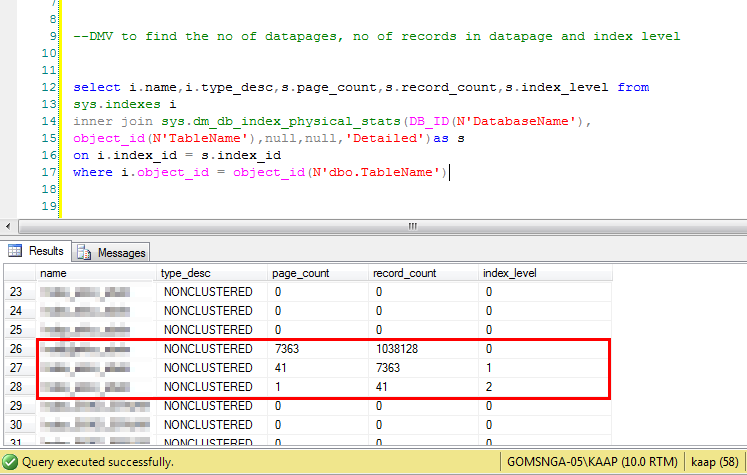Click the horizontal scrollbar left arrow
The width and height of the screenshot is (747, 475).
(x=8, y=226)
